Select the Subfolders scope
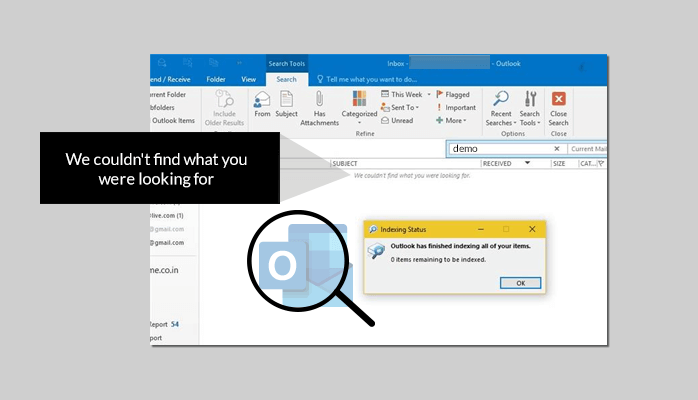This screenshot has width=698, height=400. click(163, 107)
